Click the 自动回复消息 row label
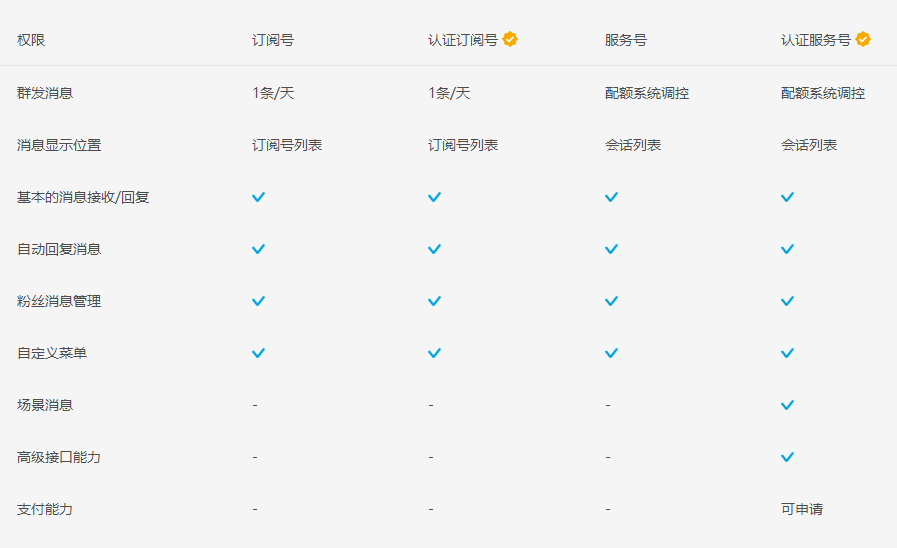The width and height of the screenshot is (897, 548). (59, 249)
